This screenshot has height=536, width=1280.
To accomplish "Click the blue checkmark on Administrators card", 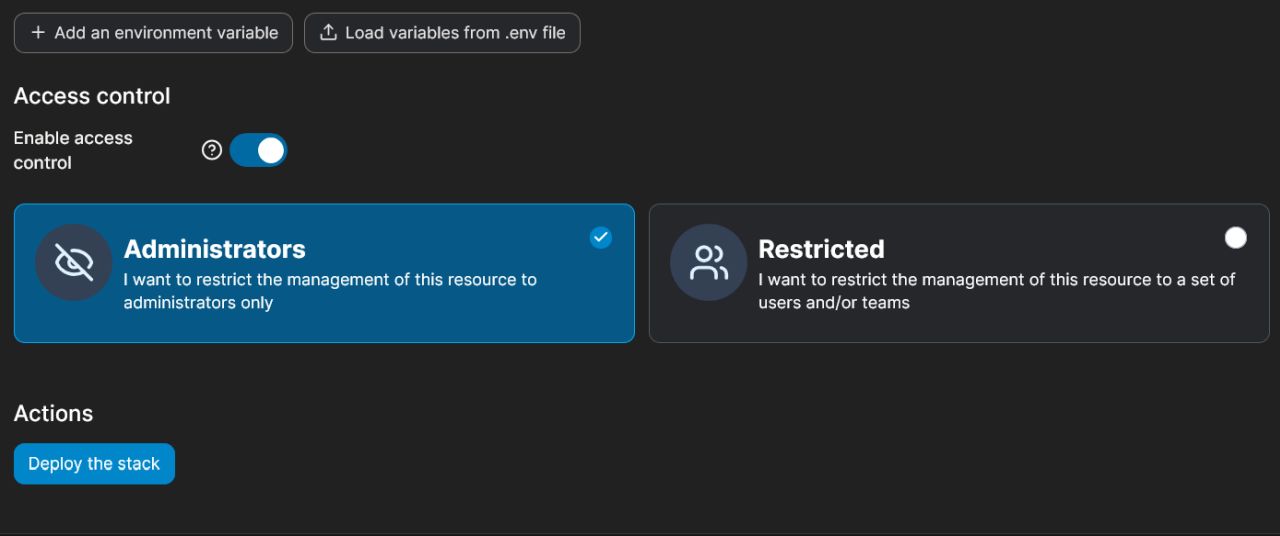I will pos(600,237).
